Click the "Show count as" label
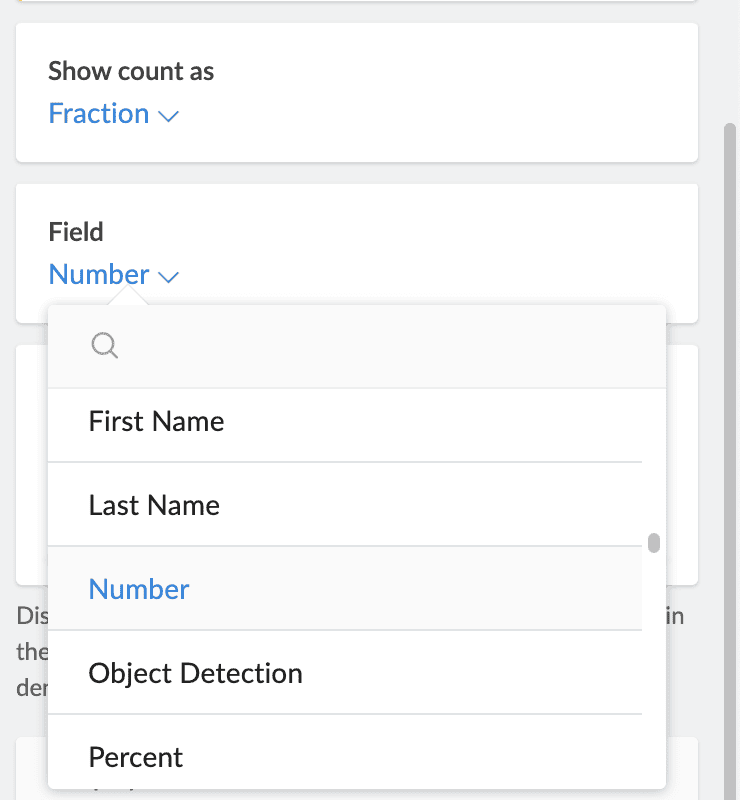This screenshot has width=740, height=800. [x=131, y=72]
